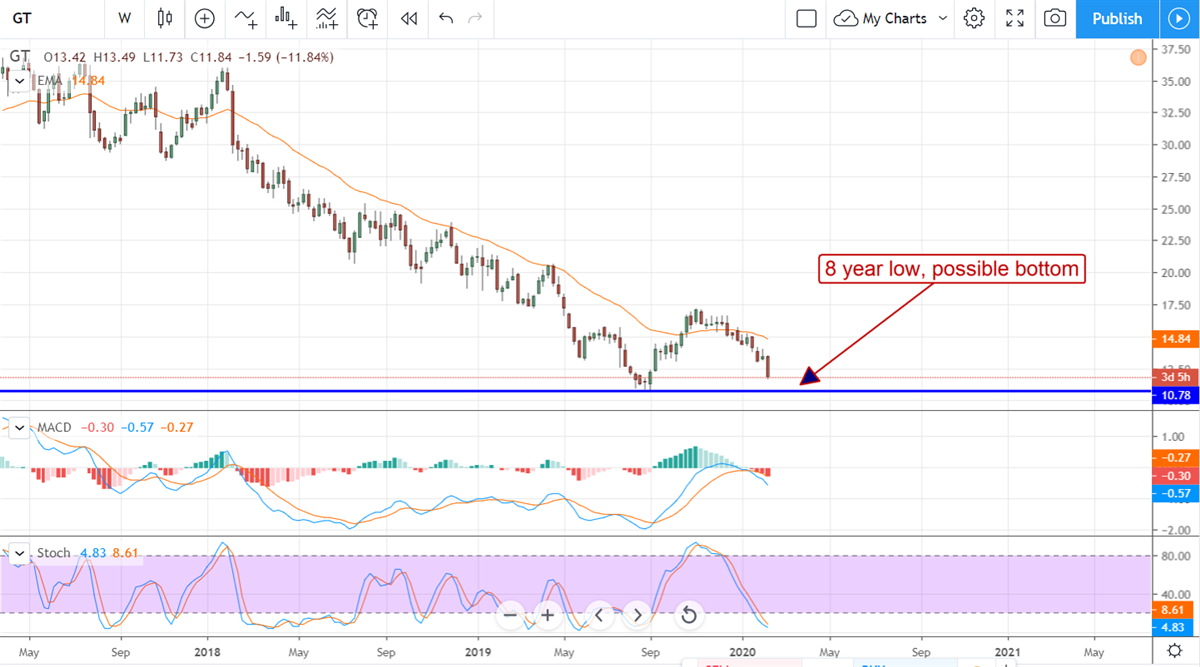
Task: Take a chart snapshot with the camera icon
Action: tap(1054, 18)
